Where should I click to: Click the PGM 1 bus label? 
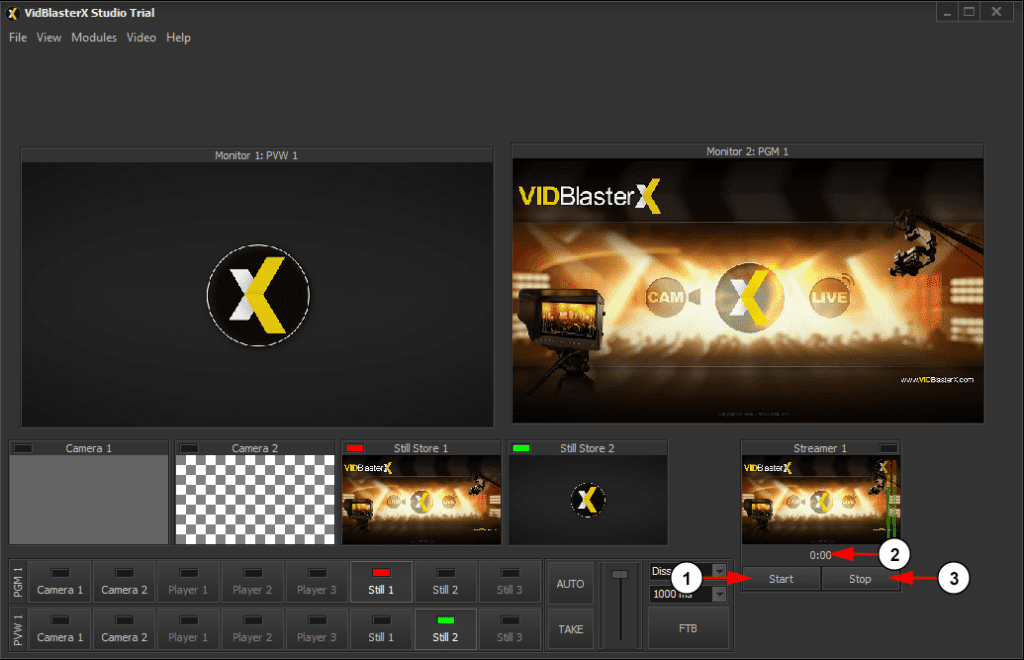click(x=18, y=582)
